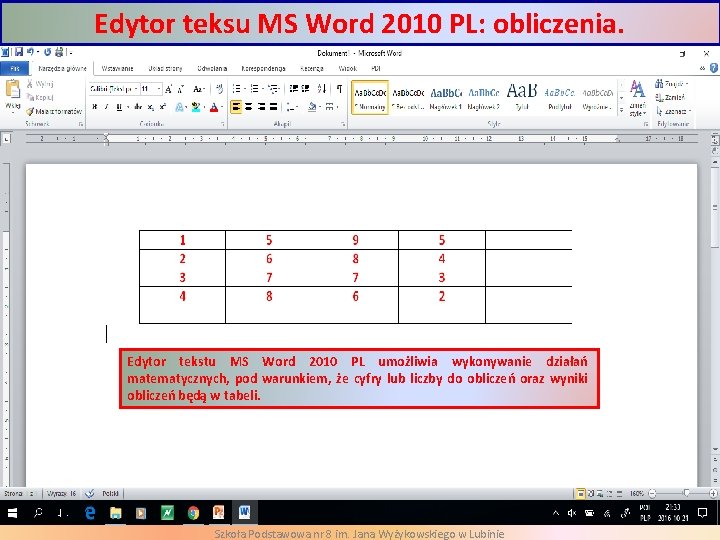Screen dimensions: 720x540
Task: Select align left paragraph button
Action: (x=236, y=107)
